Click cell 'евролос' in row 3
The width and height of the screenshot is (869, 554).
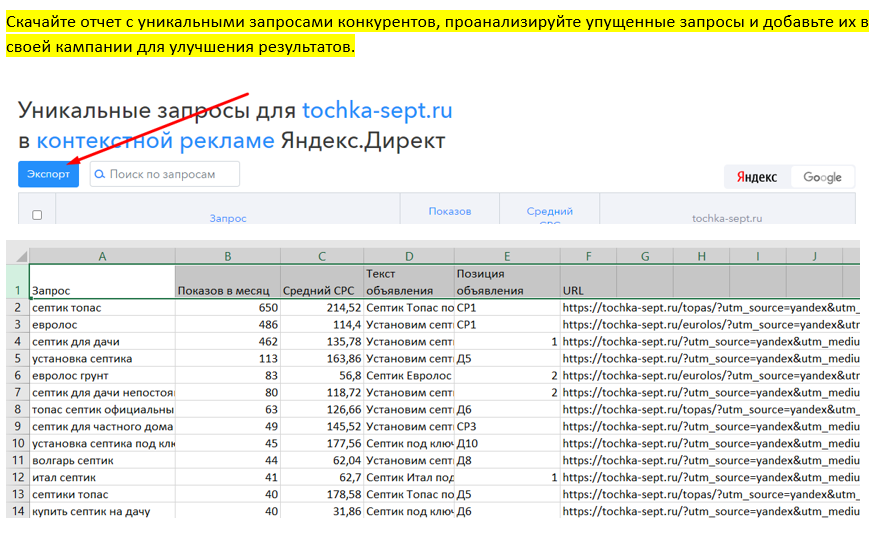[x=102, y=325]
